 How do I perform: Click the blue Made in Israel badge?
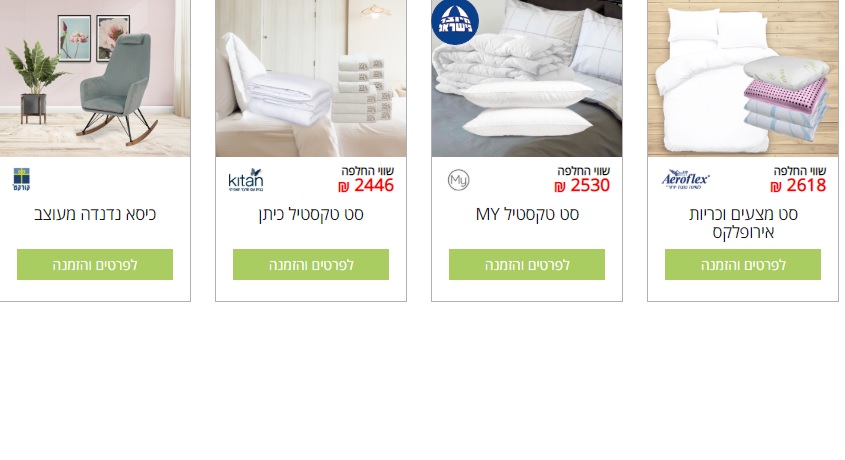[x=455, y=22]
